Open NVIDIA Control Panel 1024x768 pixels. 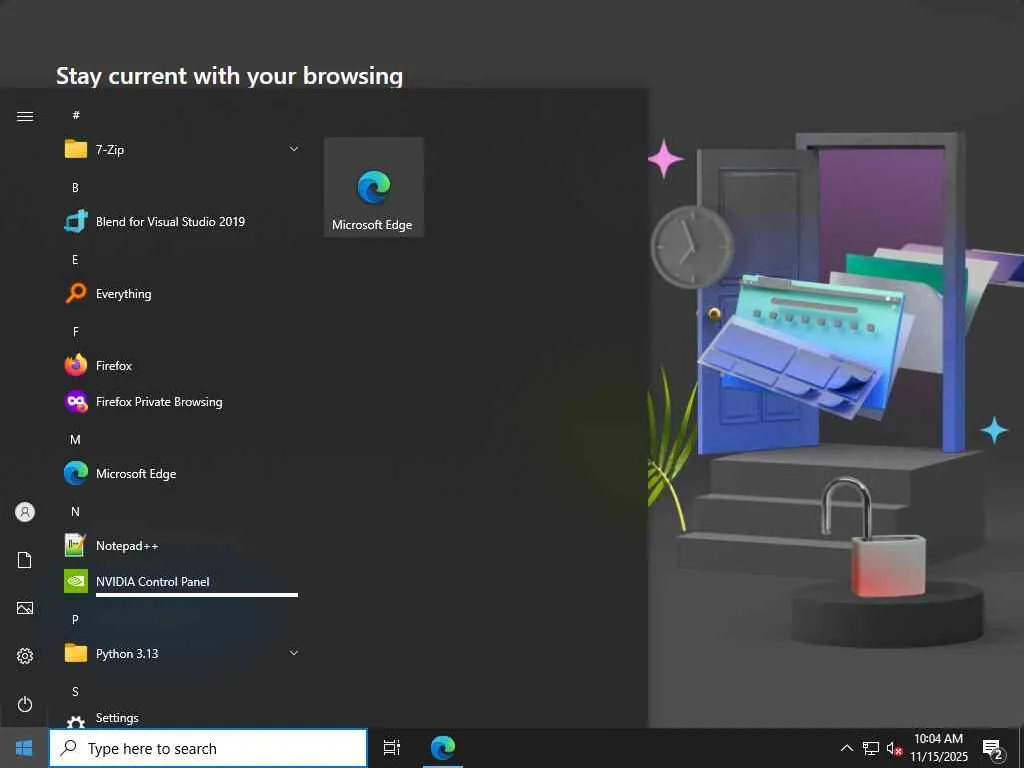[x=182, y=581]
